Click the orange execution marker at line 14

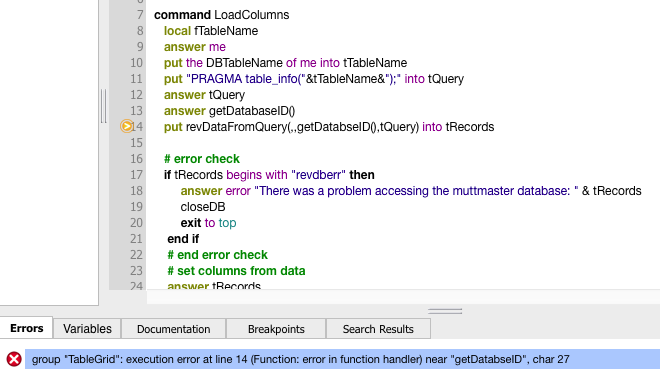point(126,126)
